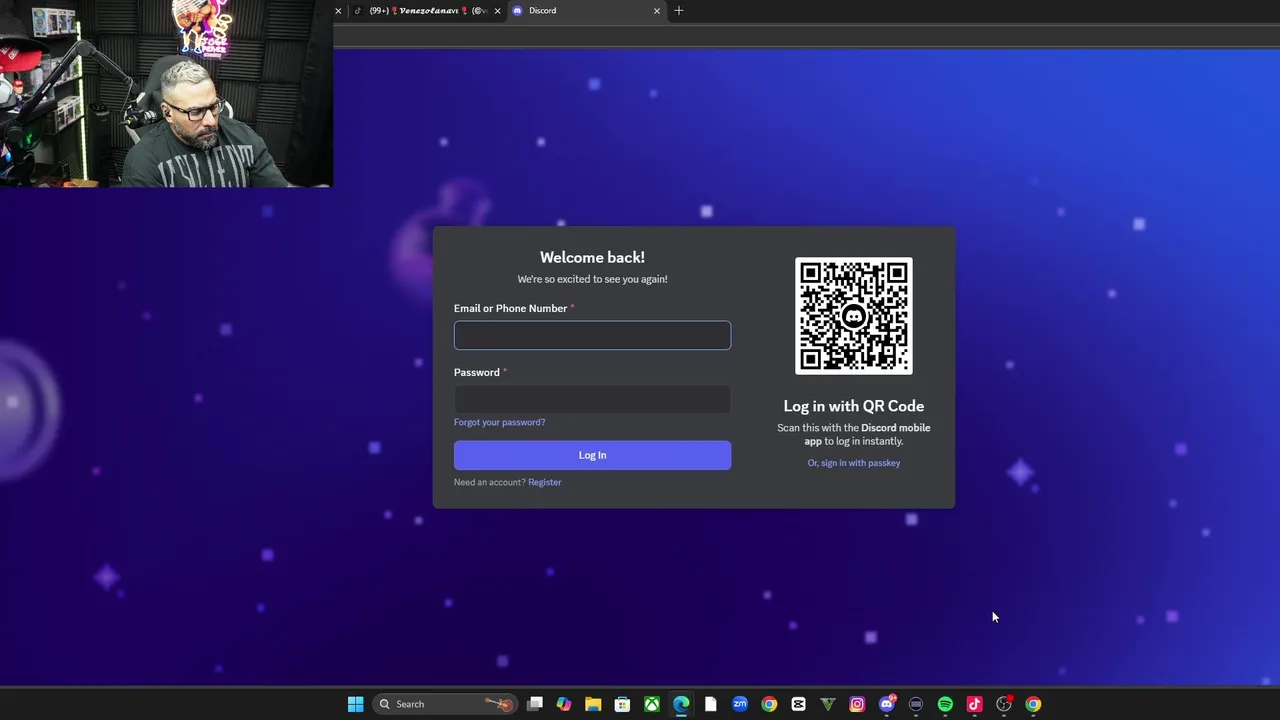Launch Spotify from the taskbar

[945, 704]
